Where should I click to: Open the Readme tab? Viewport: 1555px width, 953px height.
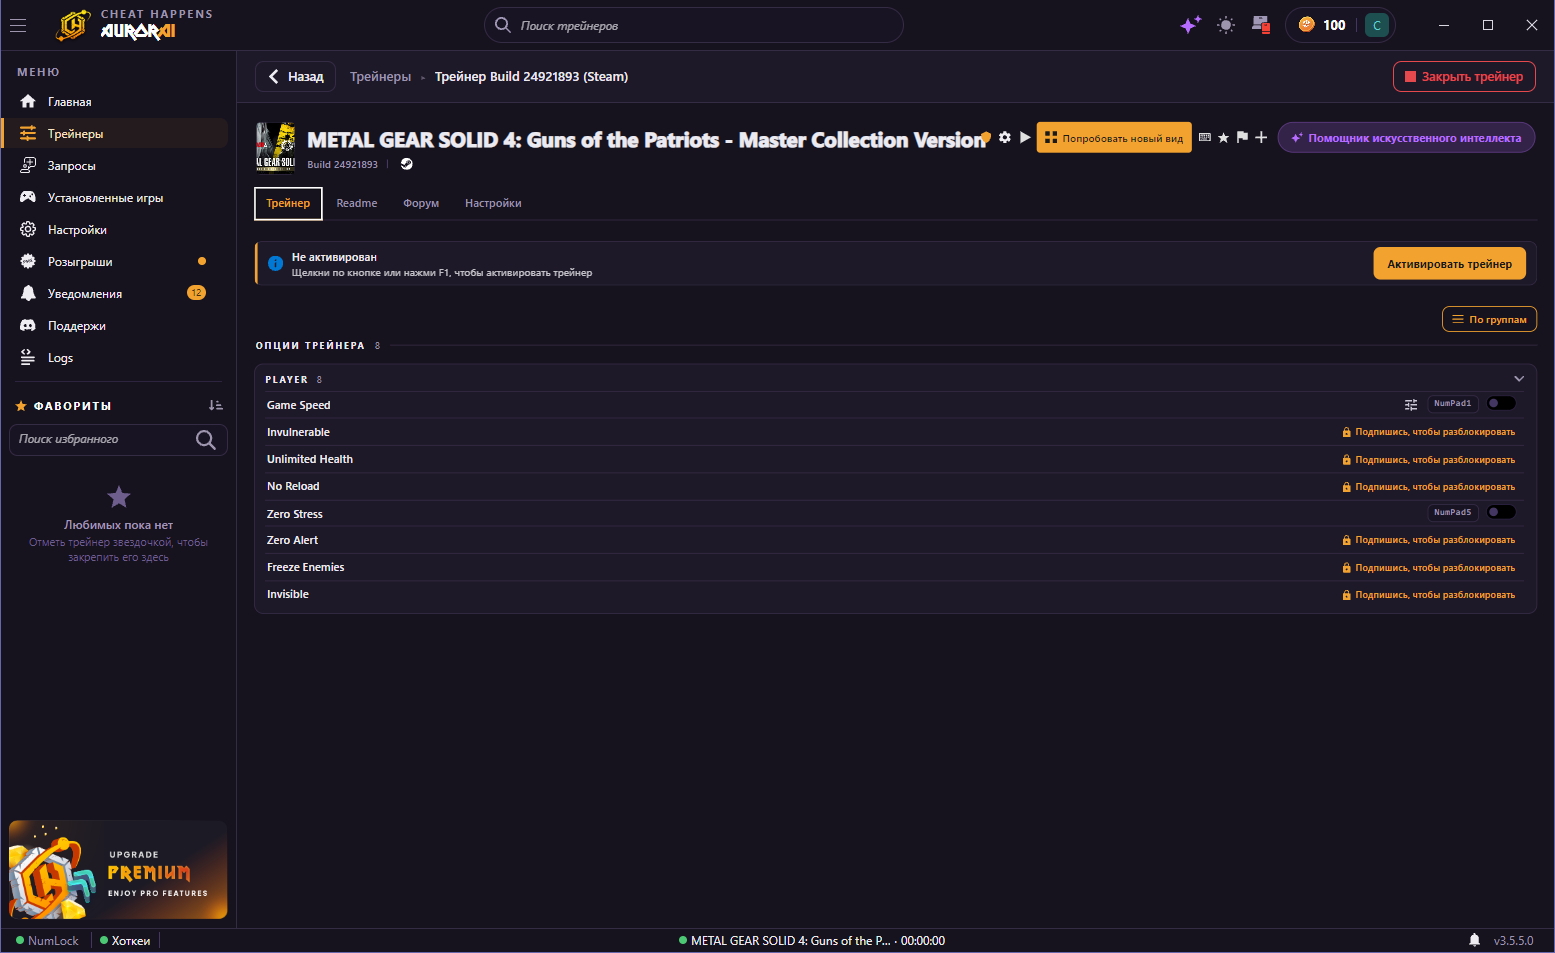coord(357,203)
